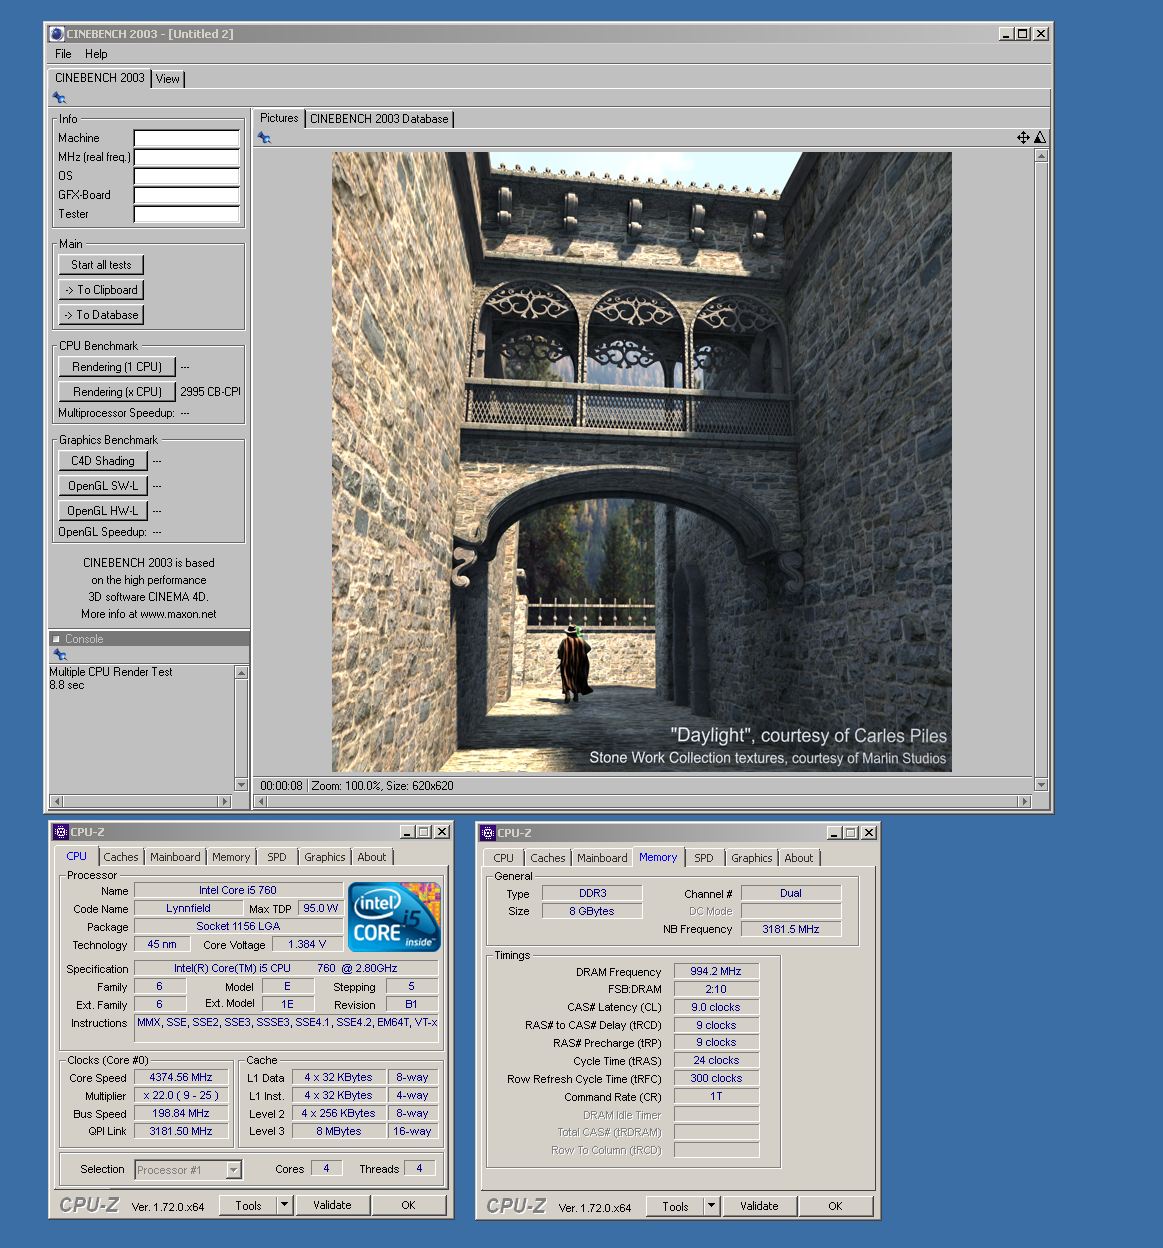Select the CINEBENCH 2003 Database tab
1163x1248 pixels.
click(379, 119)
